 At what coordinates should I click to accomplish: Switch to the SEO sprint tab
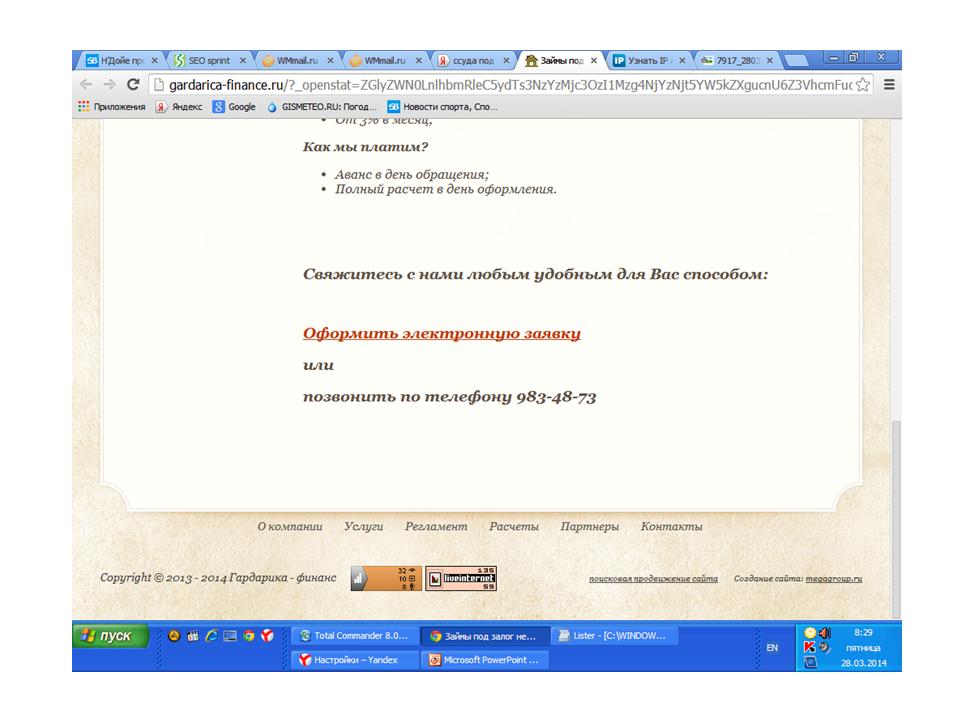click(209, 61)
